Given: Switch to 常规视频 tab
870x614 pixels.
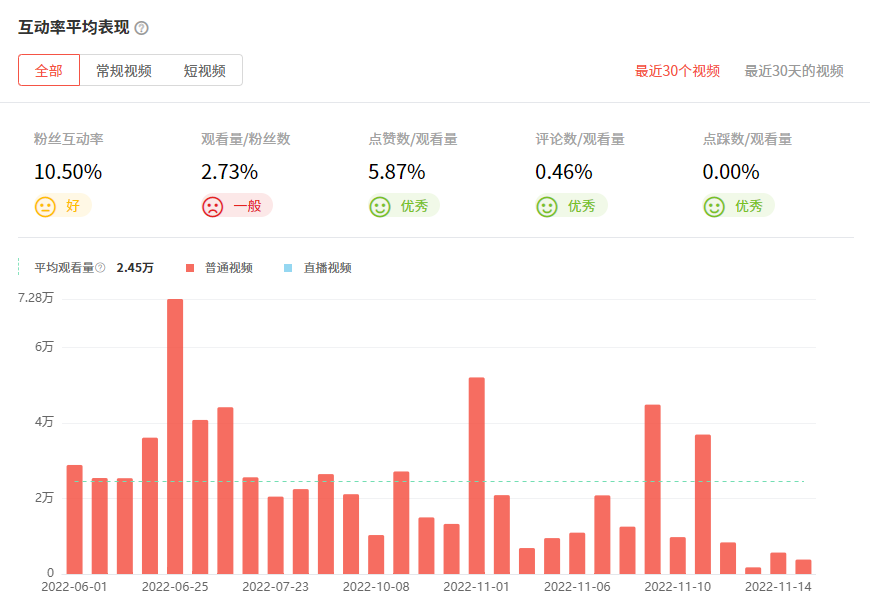Looking at the screenshot, I should coord(124,71).
